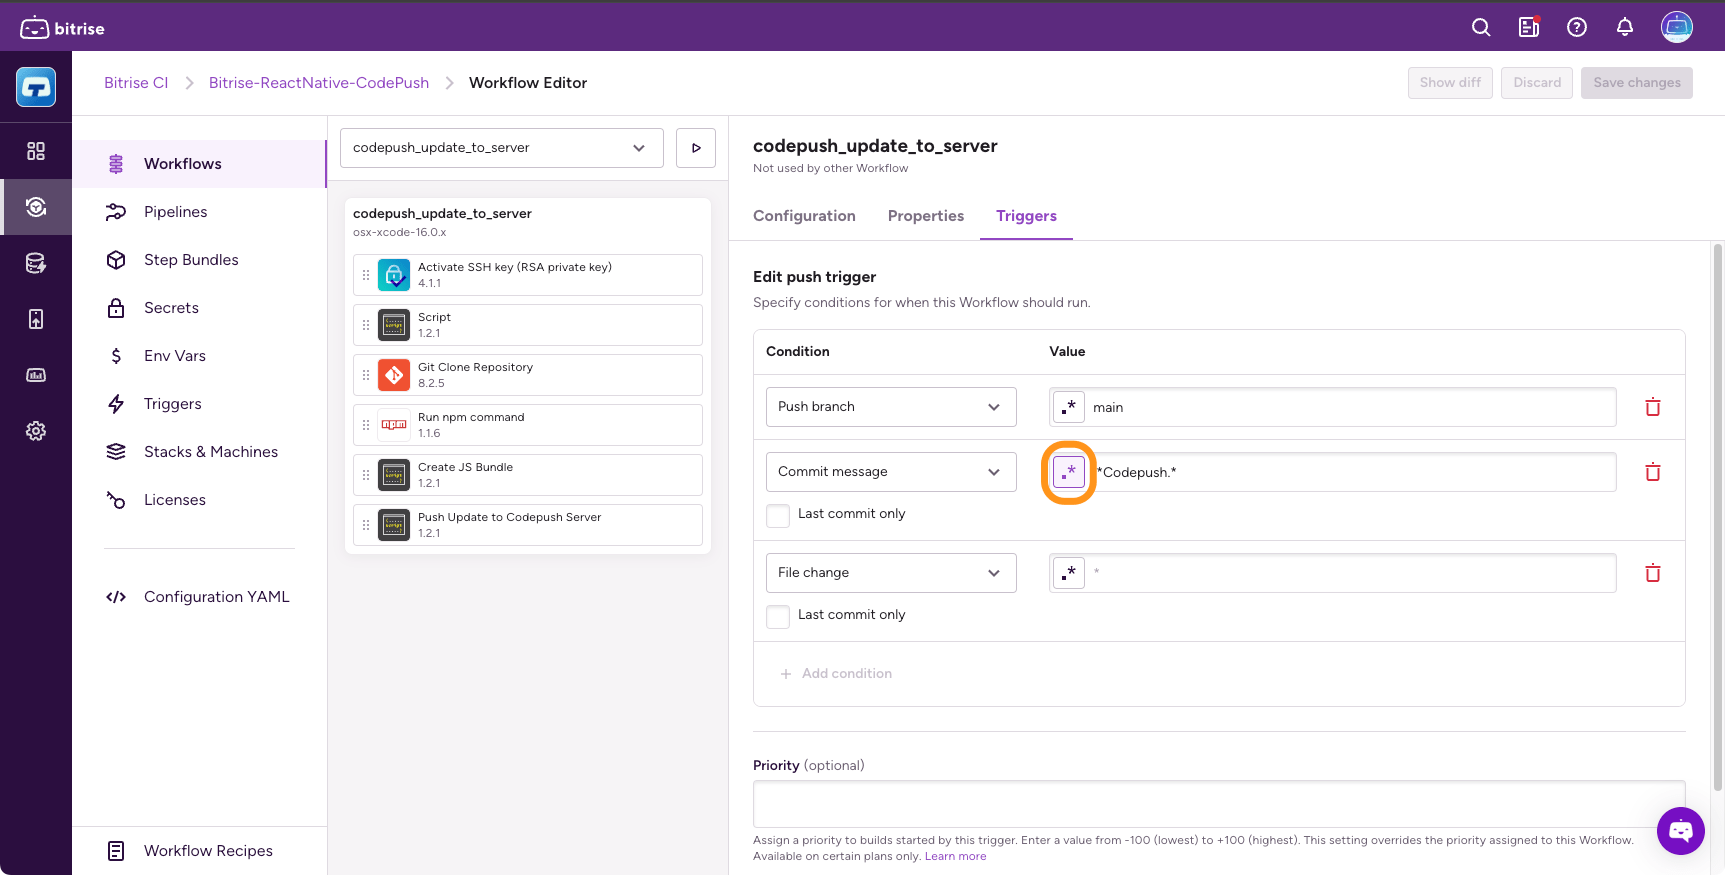Viewport: 1725px width, 875px height.
Task: Open the Commit message condition dropdown
Action: [x=890, y=472]
